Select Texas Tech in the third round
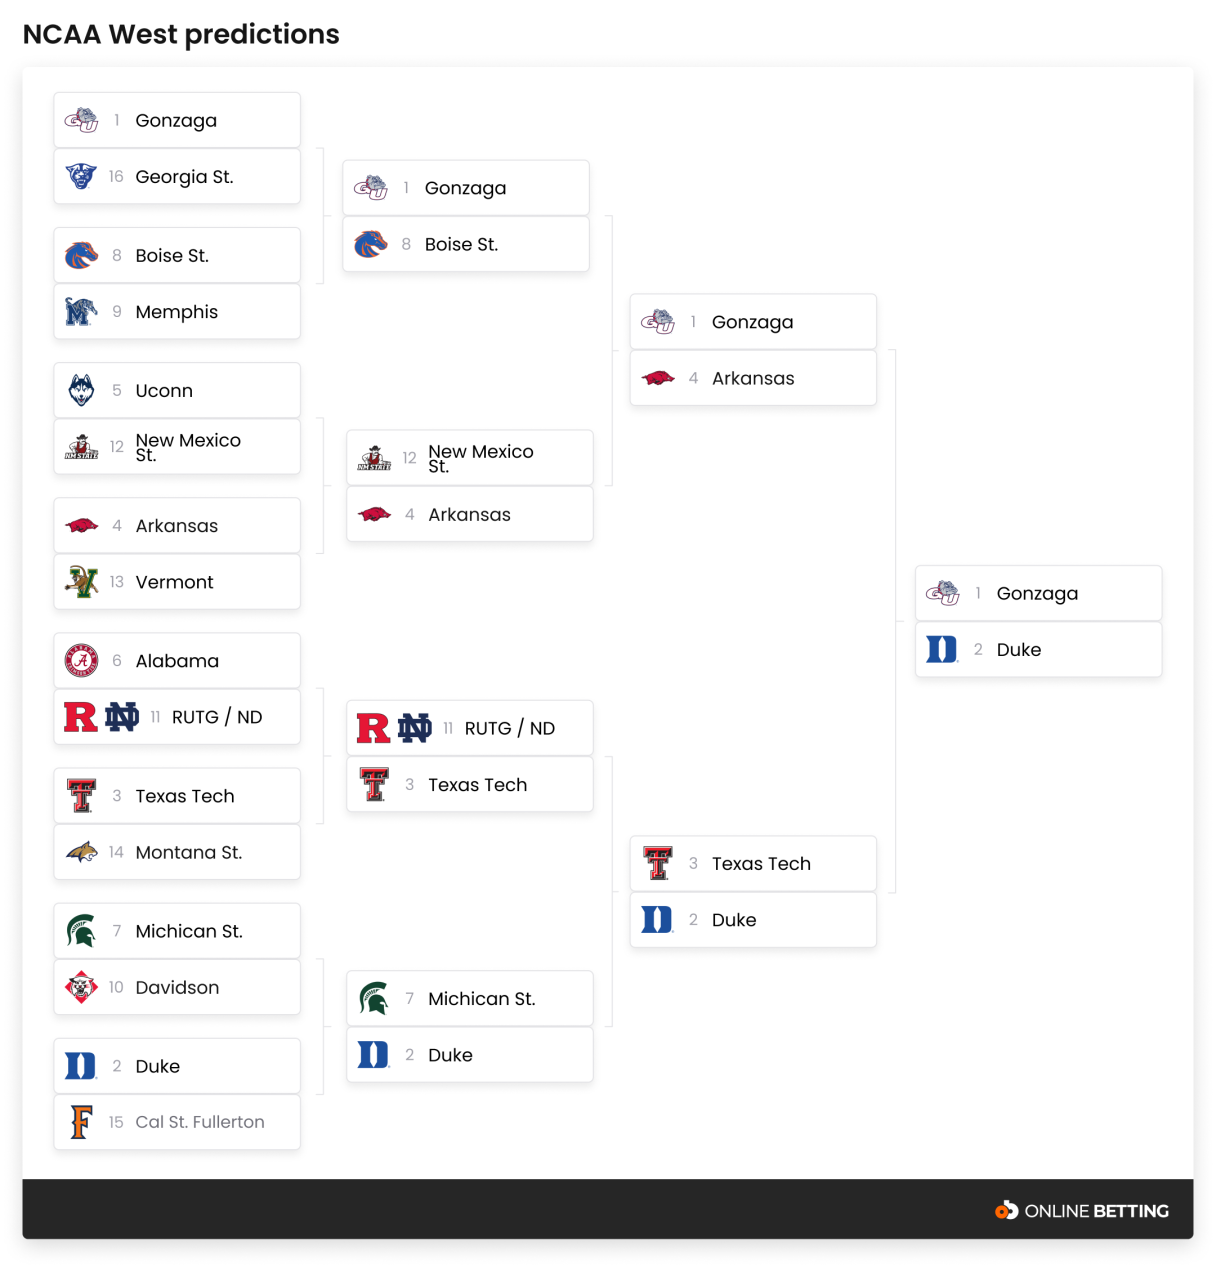1216x1268 pixels. [753, 863]
